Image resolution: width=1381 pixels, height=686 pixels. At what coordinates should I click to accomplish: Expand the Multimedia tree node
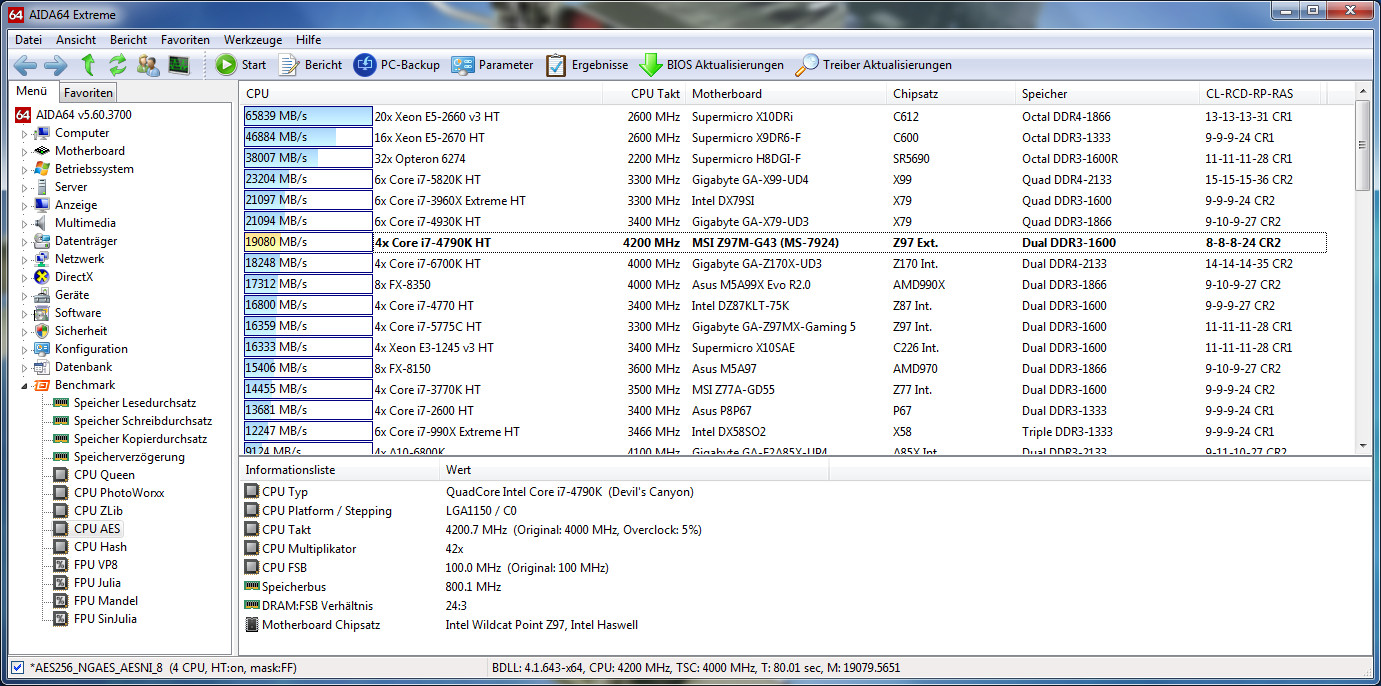(x=25, y=223)
